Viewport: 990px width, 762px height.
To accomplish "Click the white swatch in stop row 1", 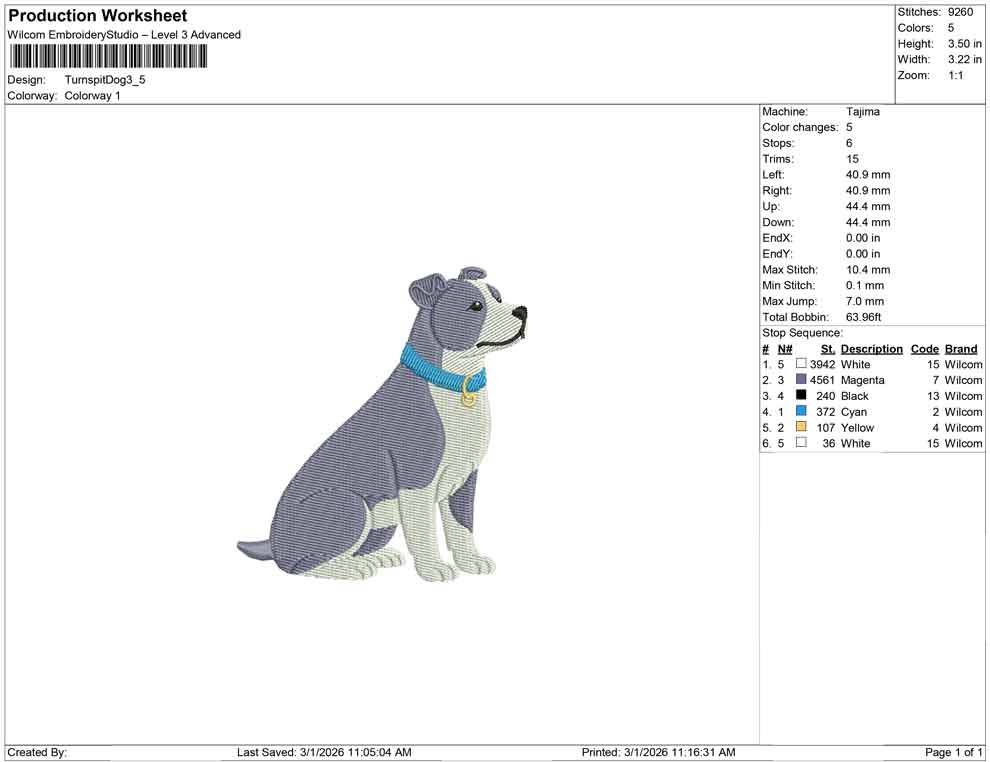I will pos(801,364).
